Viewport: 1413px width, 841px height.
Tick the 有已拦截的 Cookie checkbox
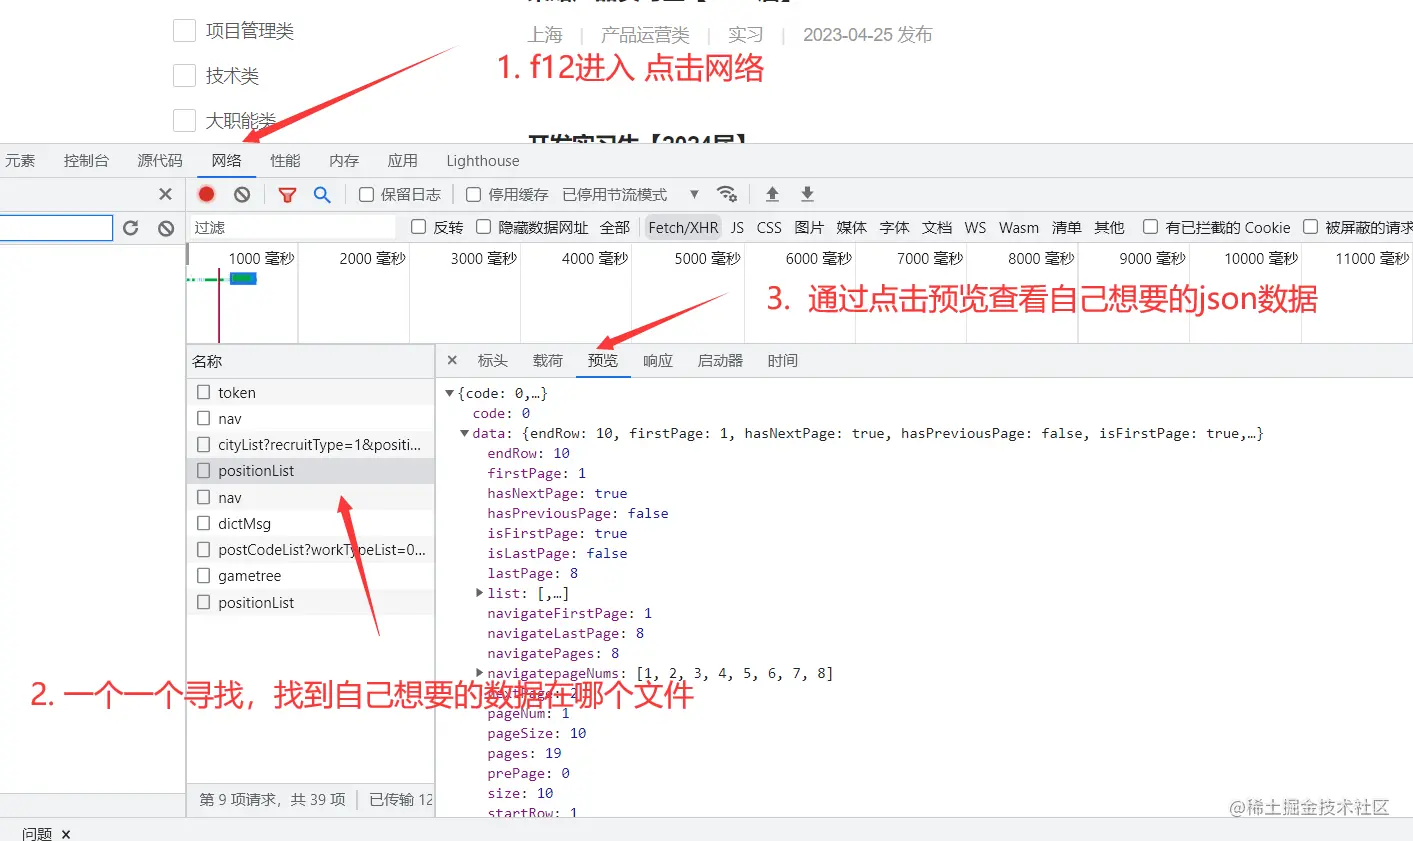[x=1151, y=227]
